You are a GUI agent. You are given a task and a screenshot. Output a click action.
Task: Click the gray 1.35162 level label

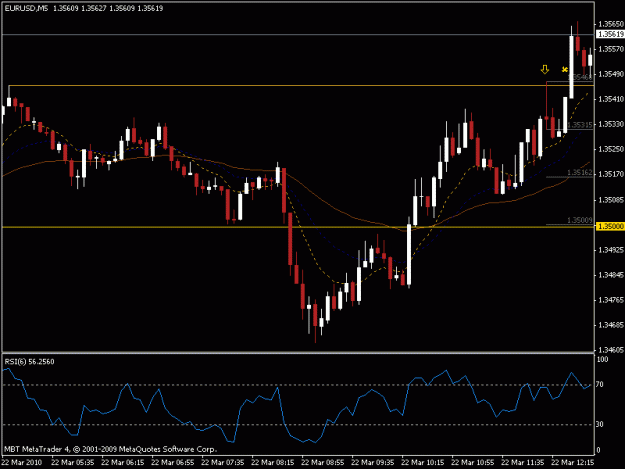pyautogui.click(x=580, y=173)
